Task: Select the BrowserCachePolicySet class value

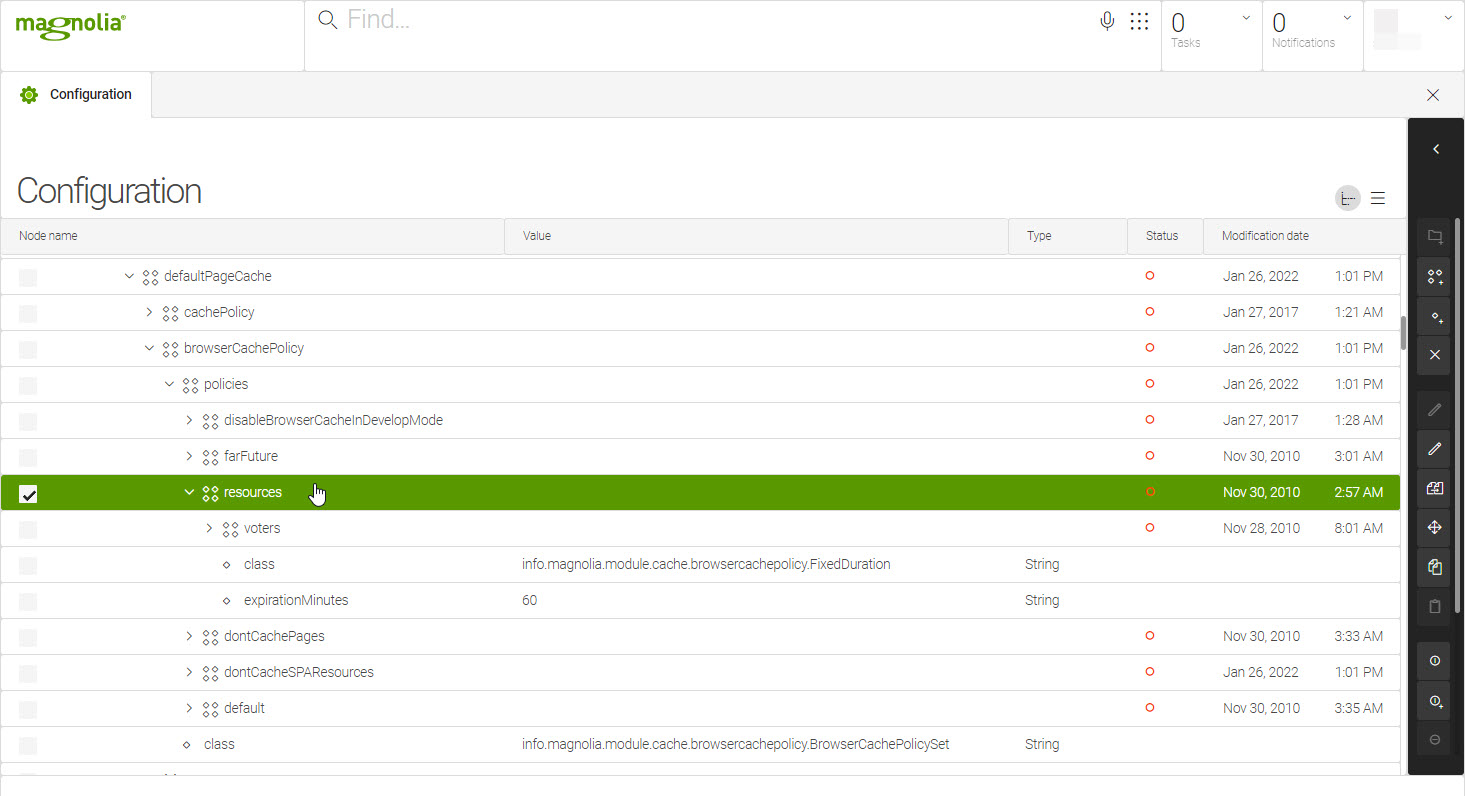Action: coord(735,745)
